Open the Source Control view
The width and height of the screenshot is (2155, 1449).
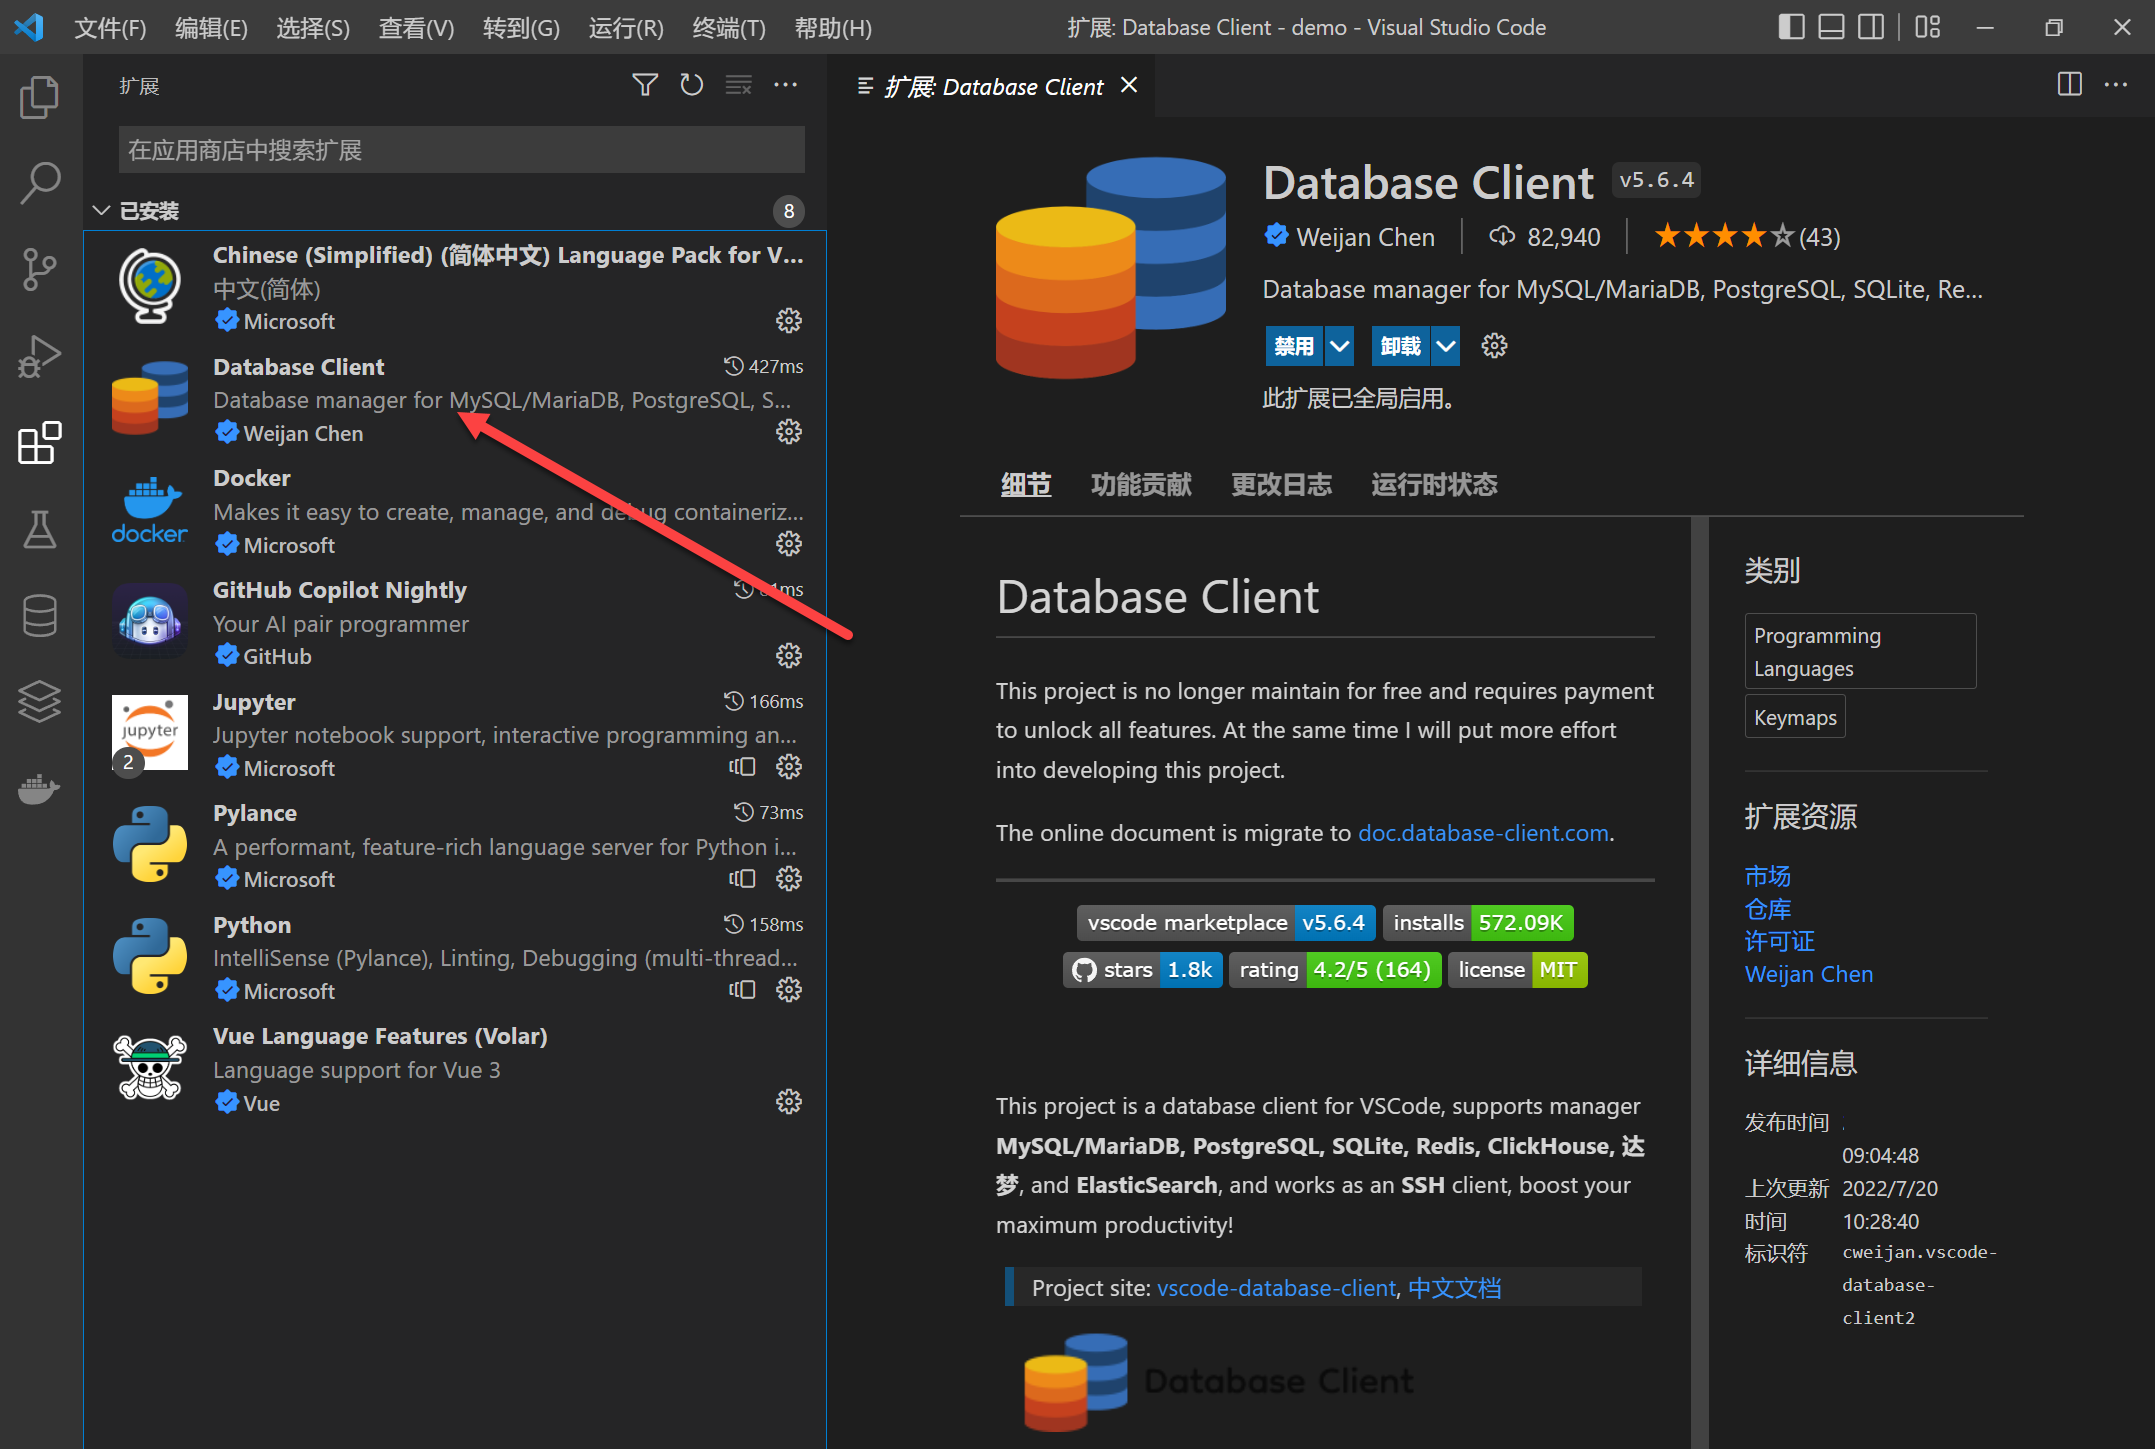click(x=40, y=270)
